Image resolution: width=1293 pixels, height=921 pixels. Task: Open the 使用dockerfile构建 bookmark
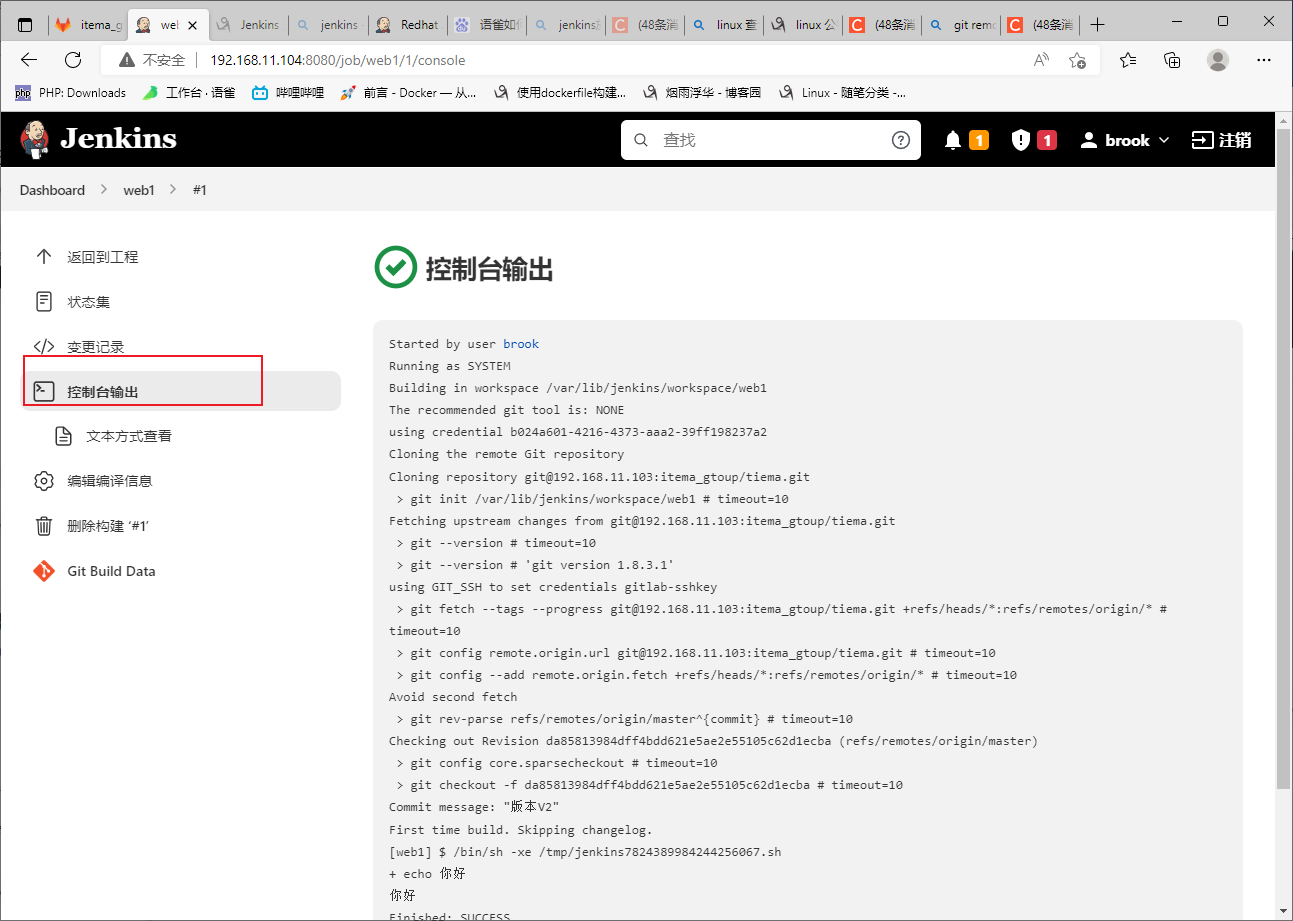pyautogui.click(x=560, y=93)
